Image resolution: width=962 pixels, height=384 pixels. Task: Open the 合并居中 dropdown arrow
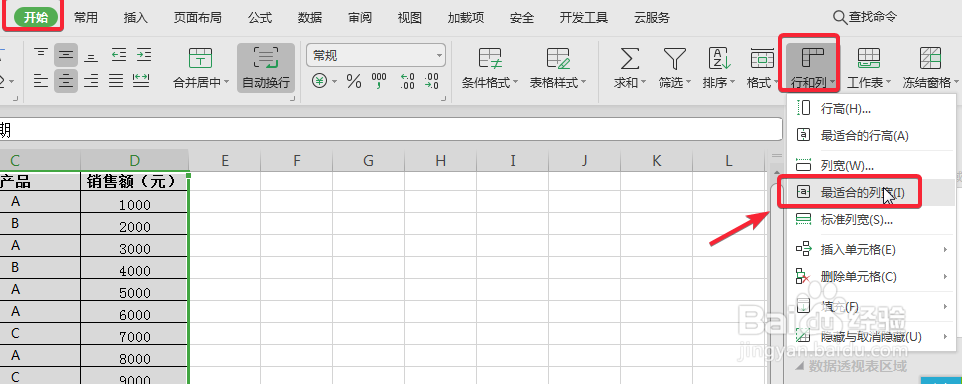tap(226, 82)
